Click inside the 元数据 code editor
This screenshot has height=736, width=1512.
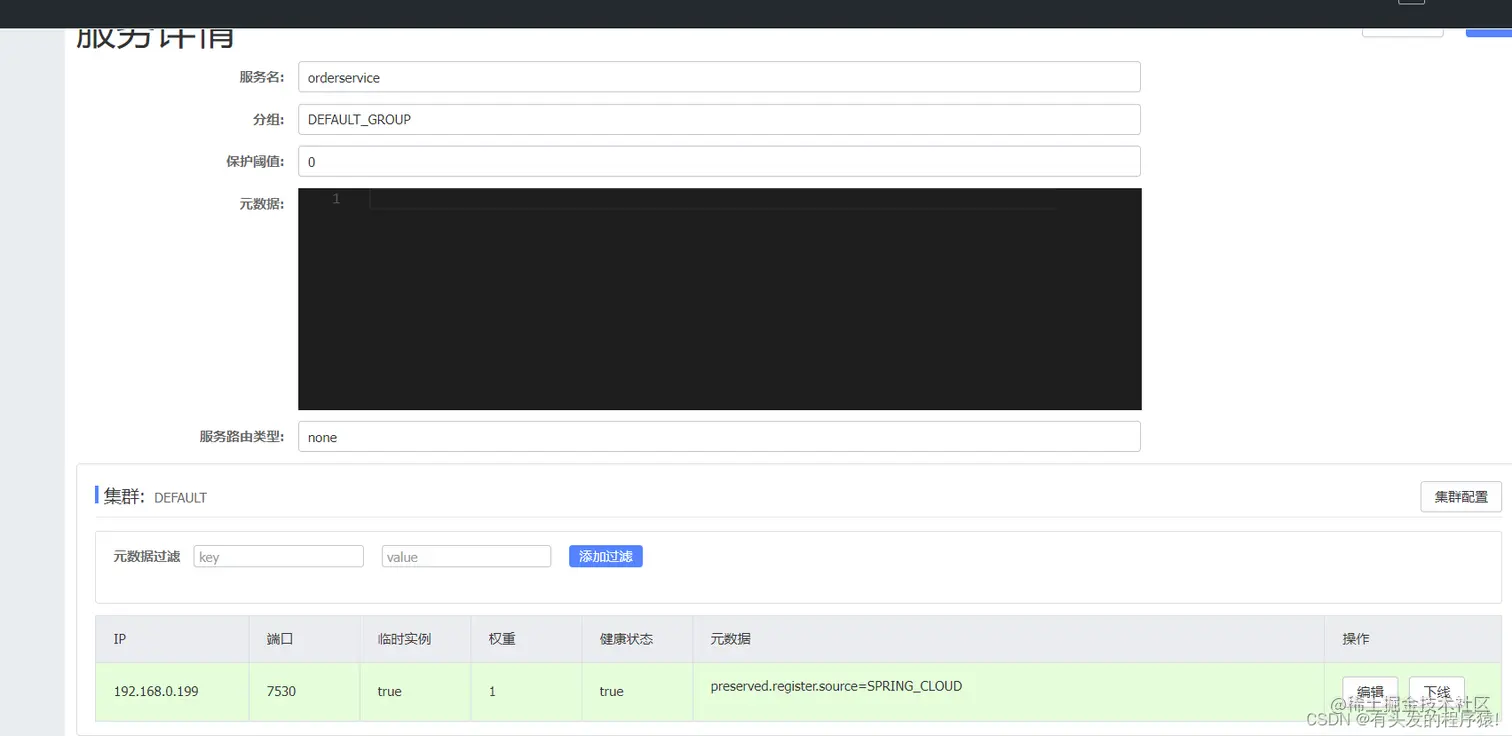point(719,299)
